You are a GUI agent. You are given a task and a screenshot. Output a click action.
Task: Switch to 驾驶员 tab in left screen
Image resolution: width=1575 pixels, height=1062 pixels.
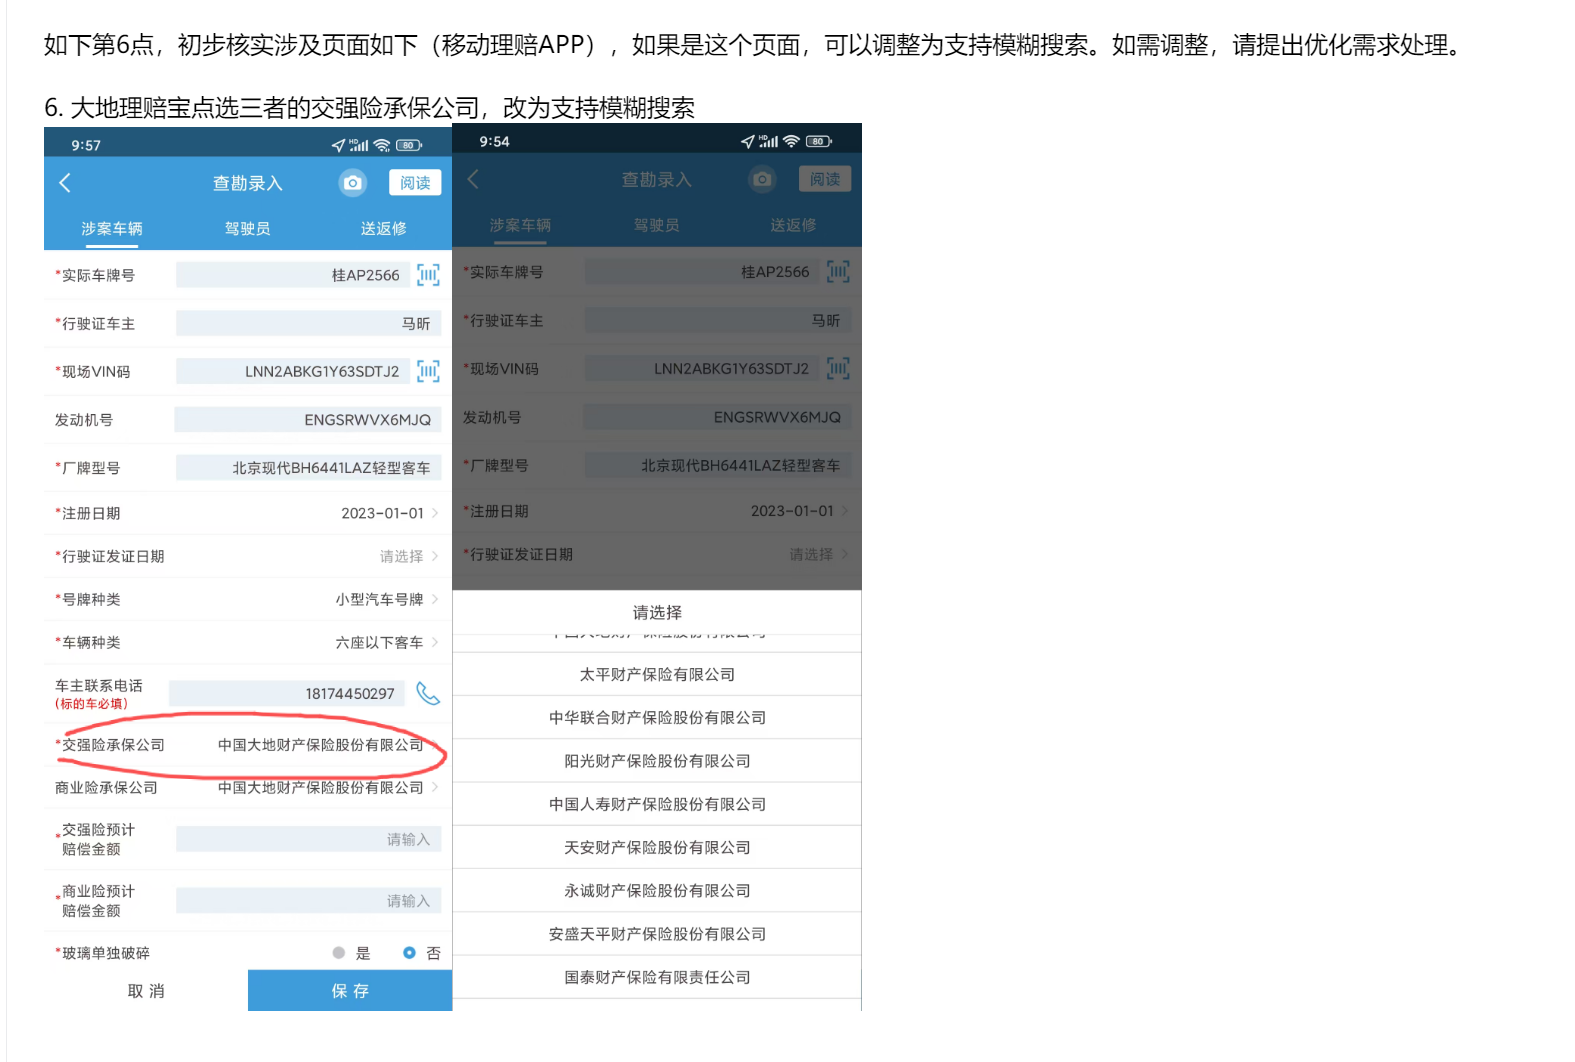[x=247, y=228]
